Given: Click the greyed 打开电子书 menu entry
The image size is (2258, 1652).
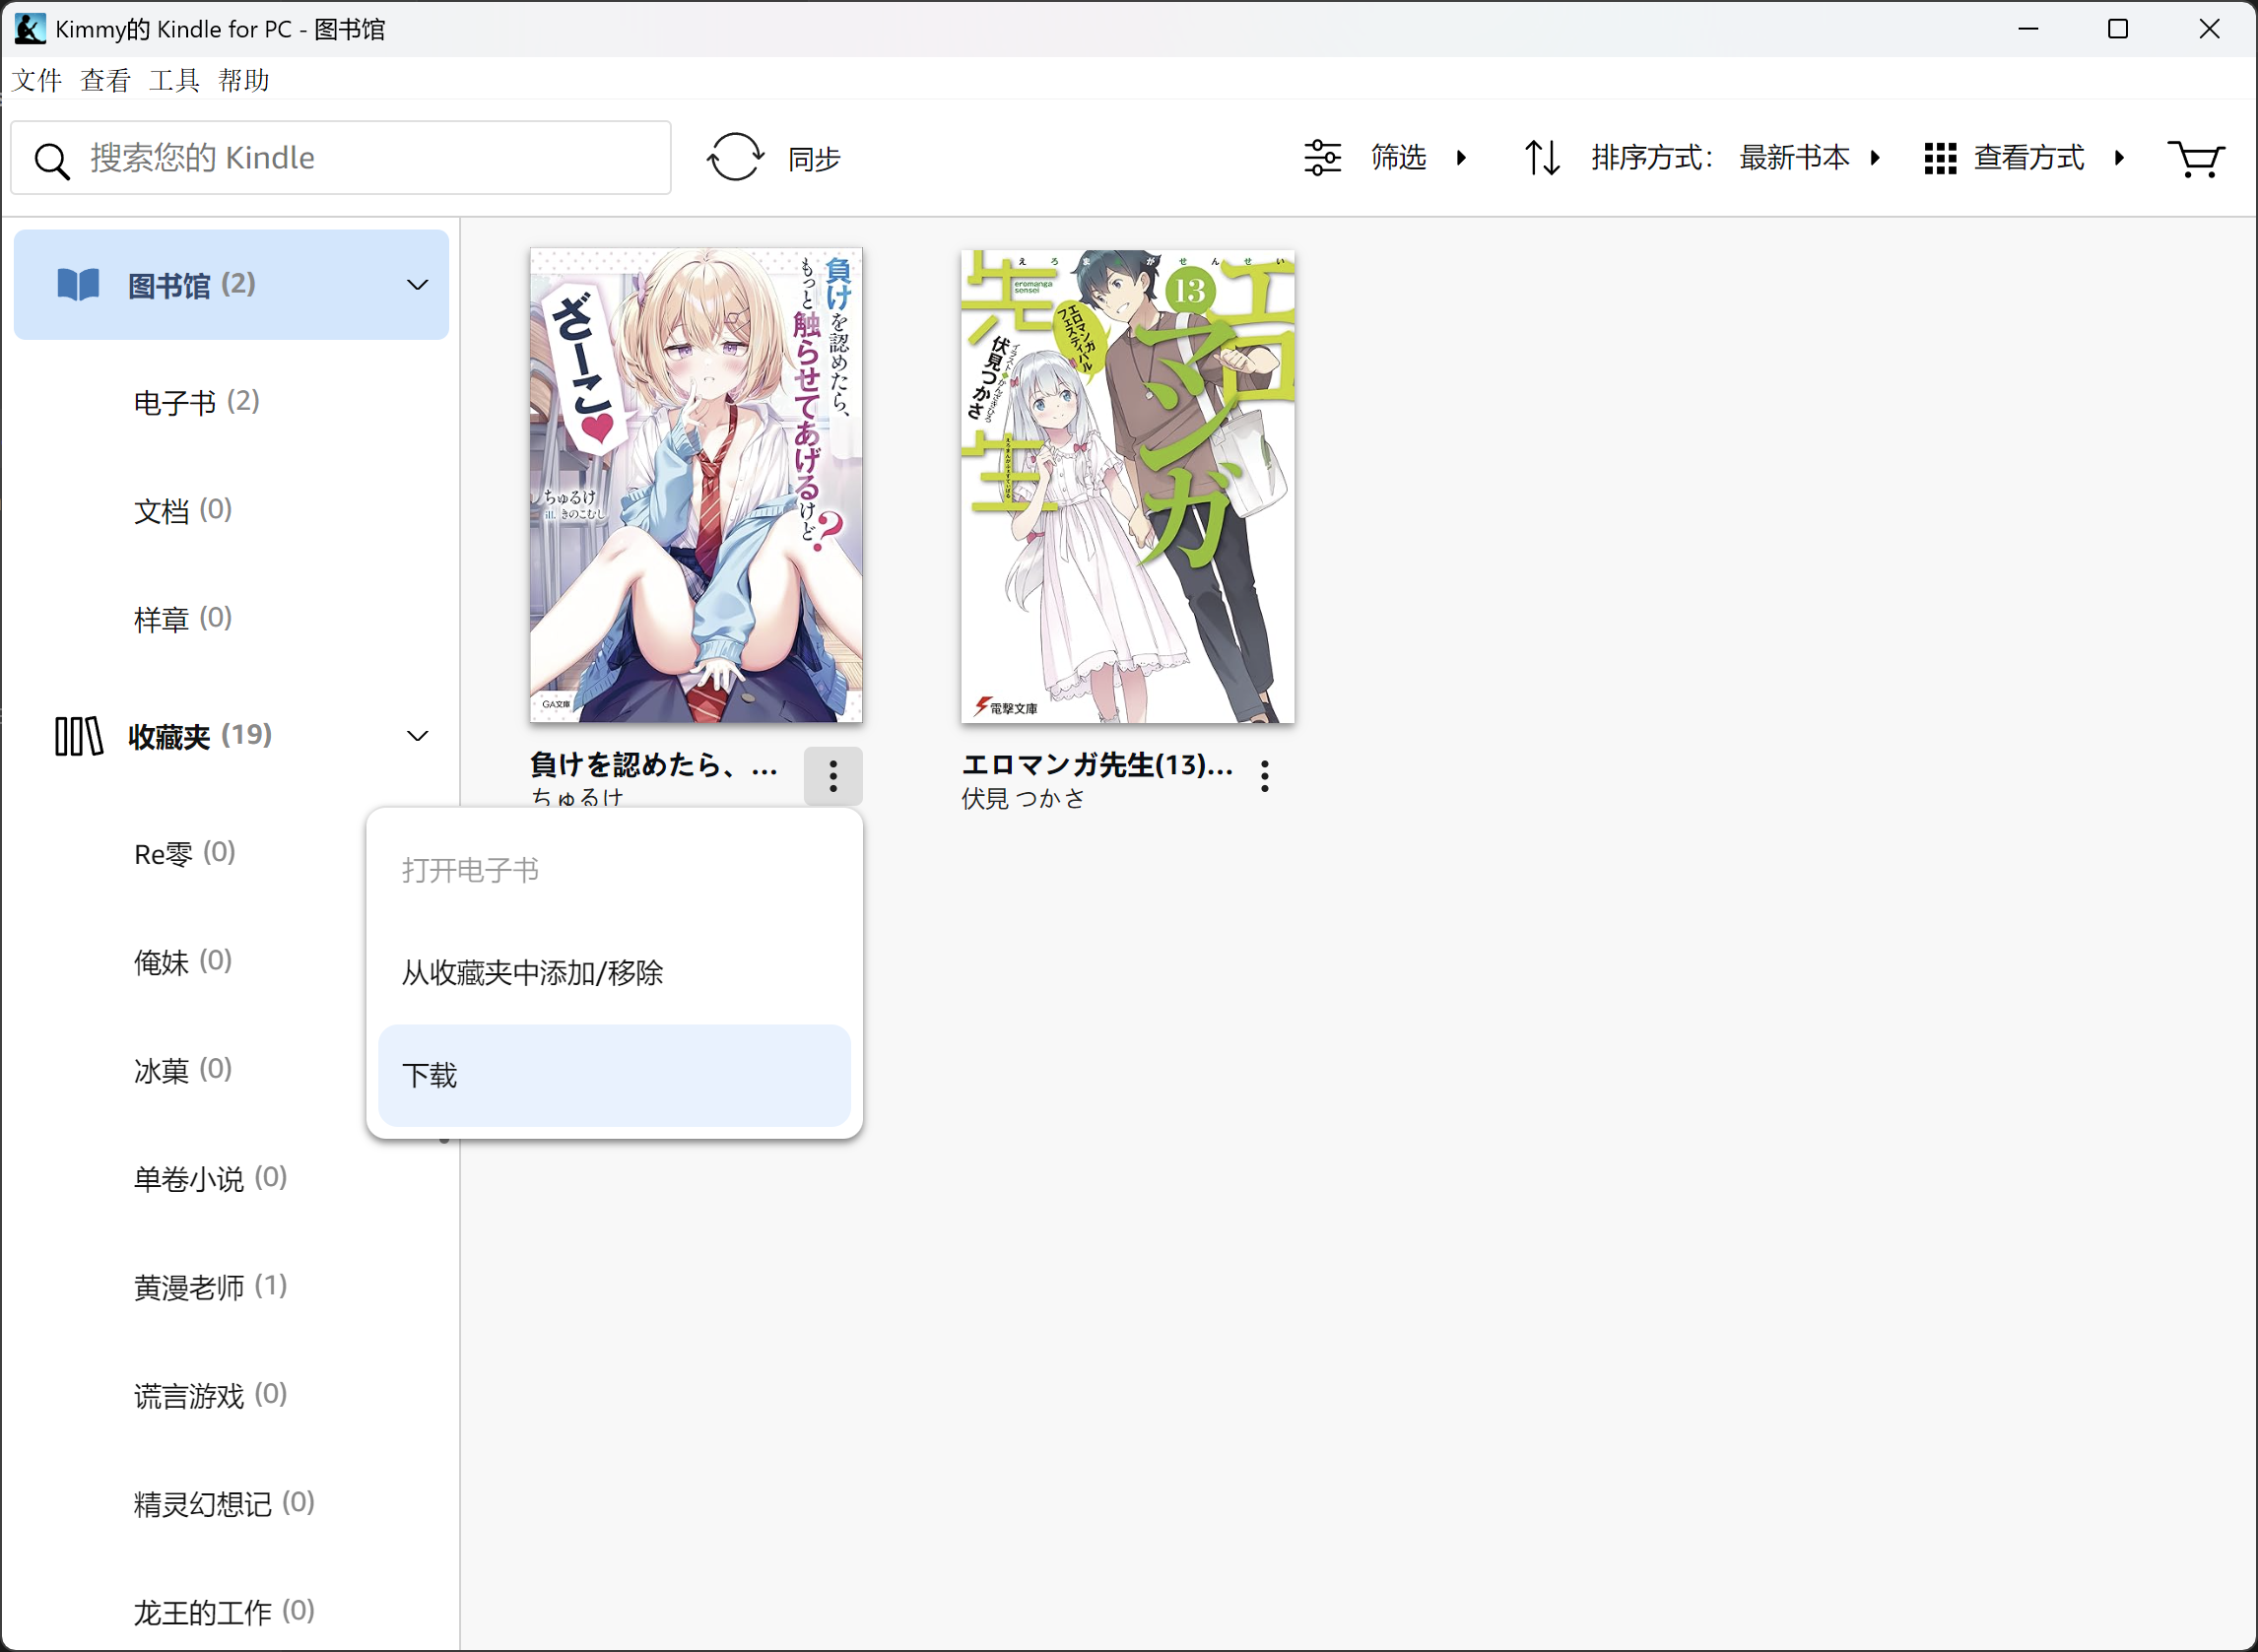Looking at the screenshot, I should (614, 870).
